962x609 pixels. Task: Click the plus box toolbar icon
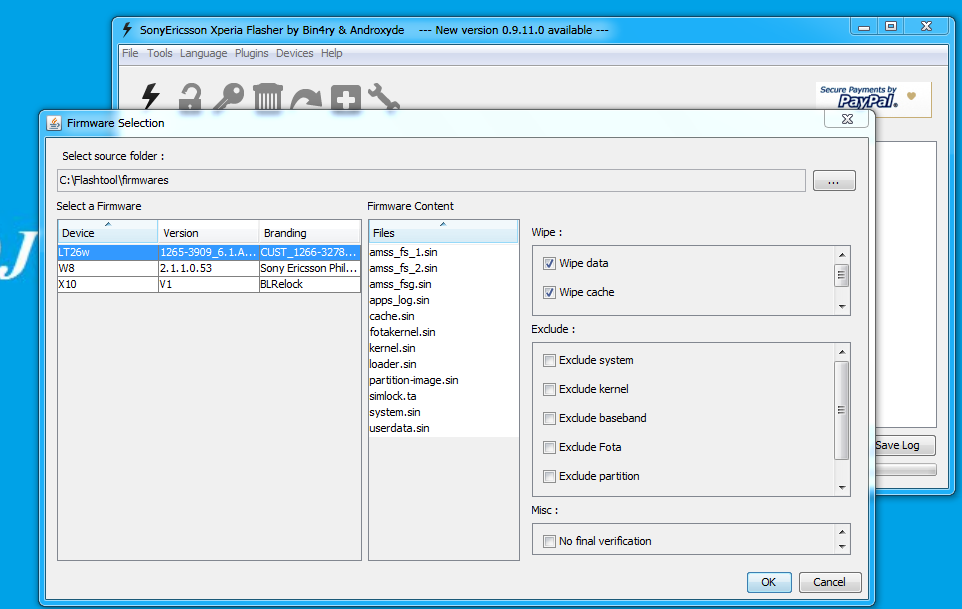coord(345,98)
